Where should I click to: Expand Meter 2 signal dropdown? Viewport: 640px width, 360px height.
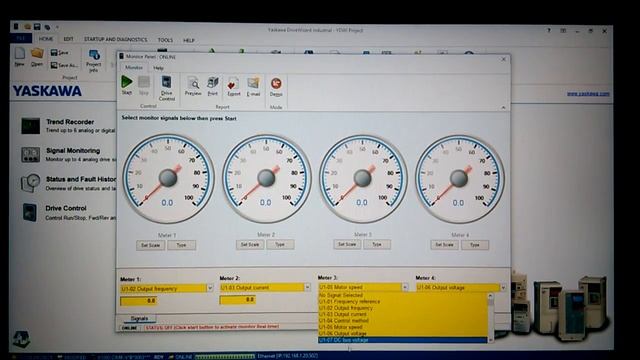pos(307,287)
